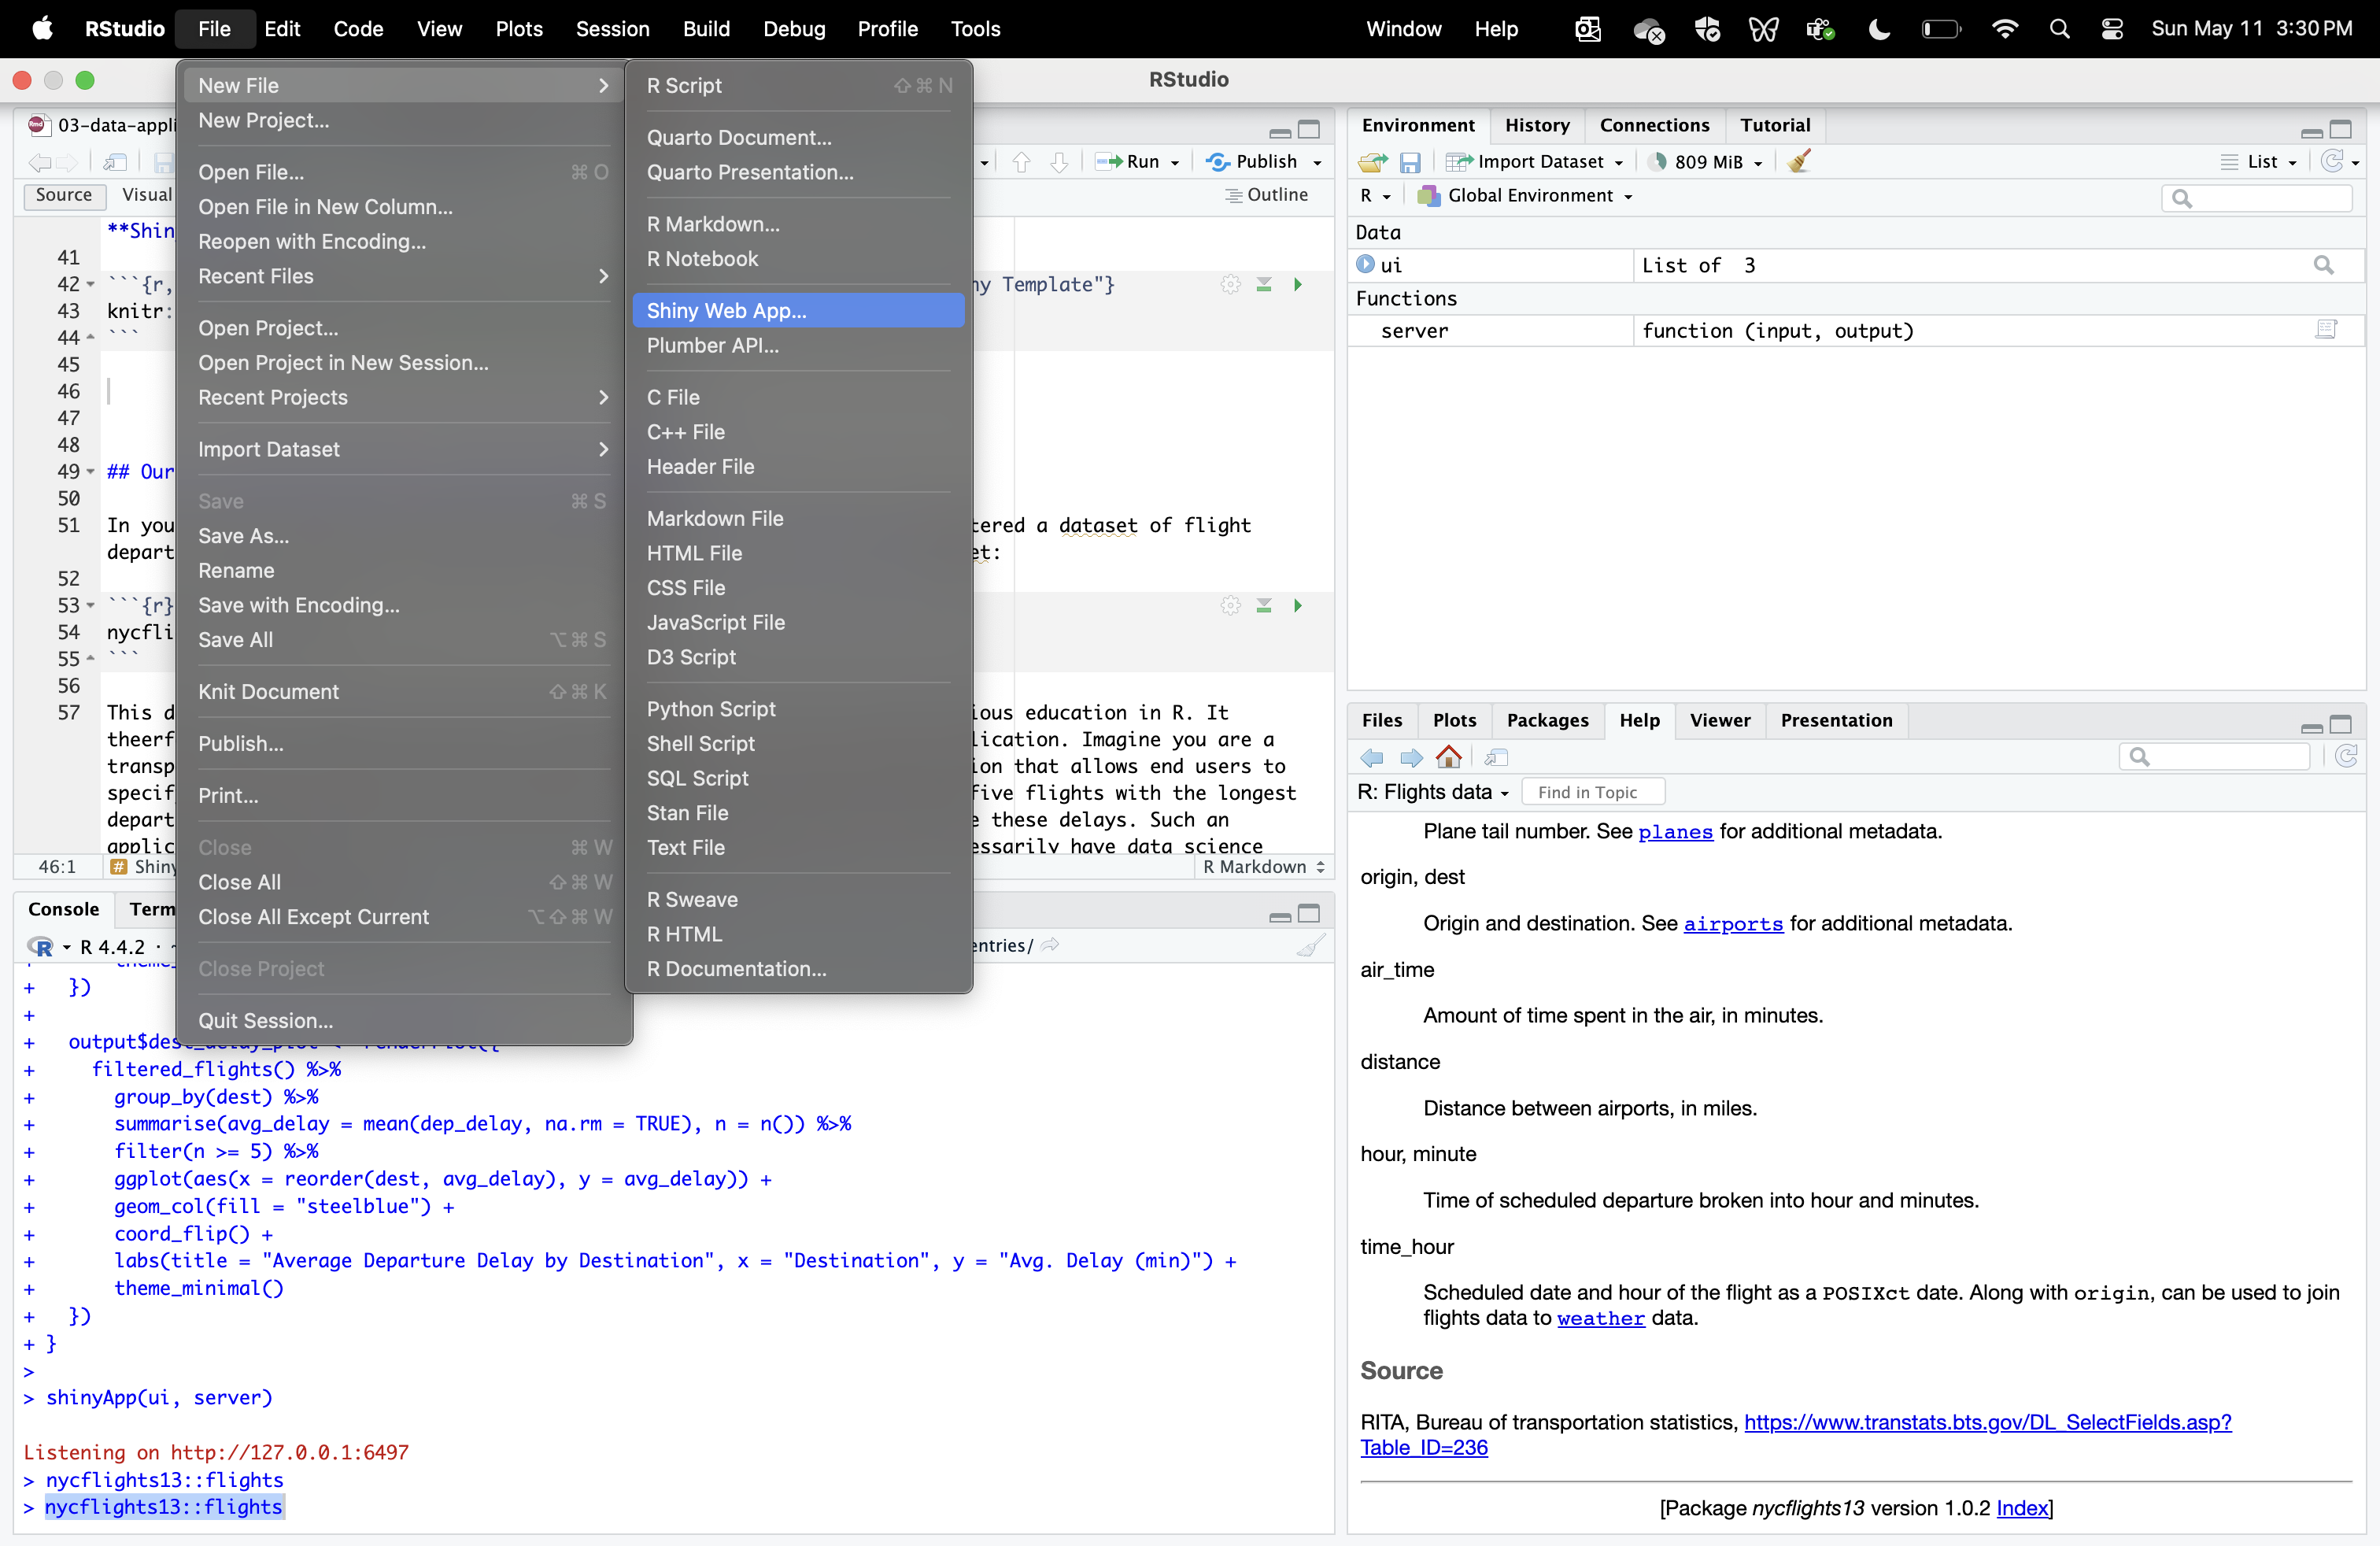Focus the Environment search field
Image resolution: width=2380 pixels, height=1546 pixels.
point(2257,198)
